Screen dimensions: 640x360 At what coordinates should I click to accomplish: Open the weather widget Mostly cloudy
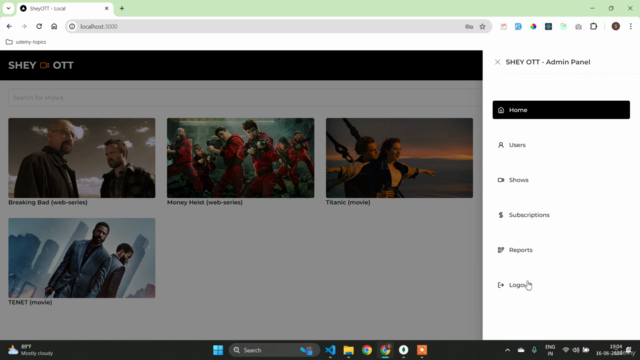click(x=31, y=350)
